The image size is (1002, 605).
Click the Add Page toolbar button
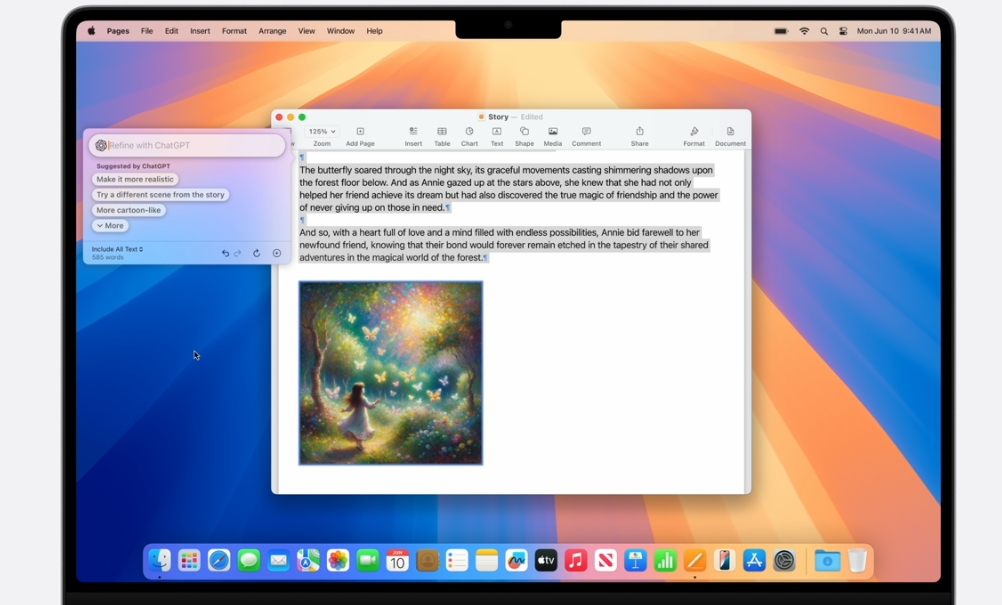point(360,136)
